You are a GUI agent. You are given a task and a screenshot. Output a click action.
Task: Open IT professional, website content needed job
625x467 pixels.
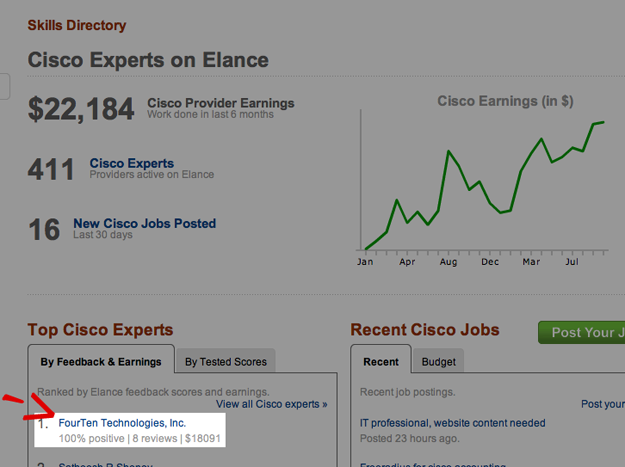click(452, 423)
